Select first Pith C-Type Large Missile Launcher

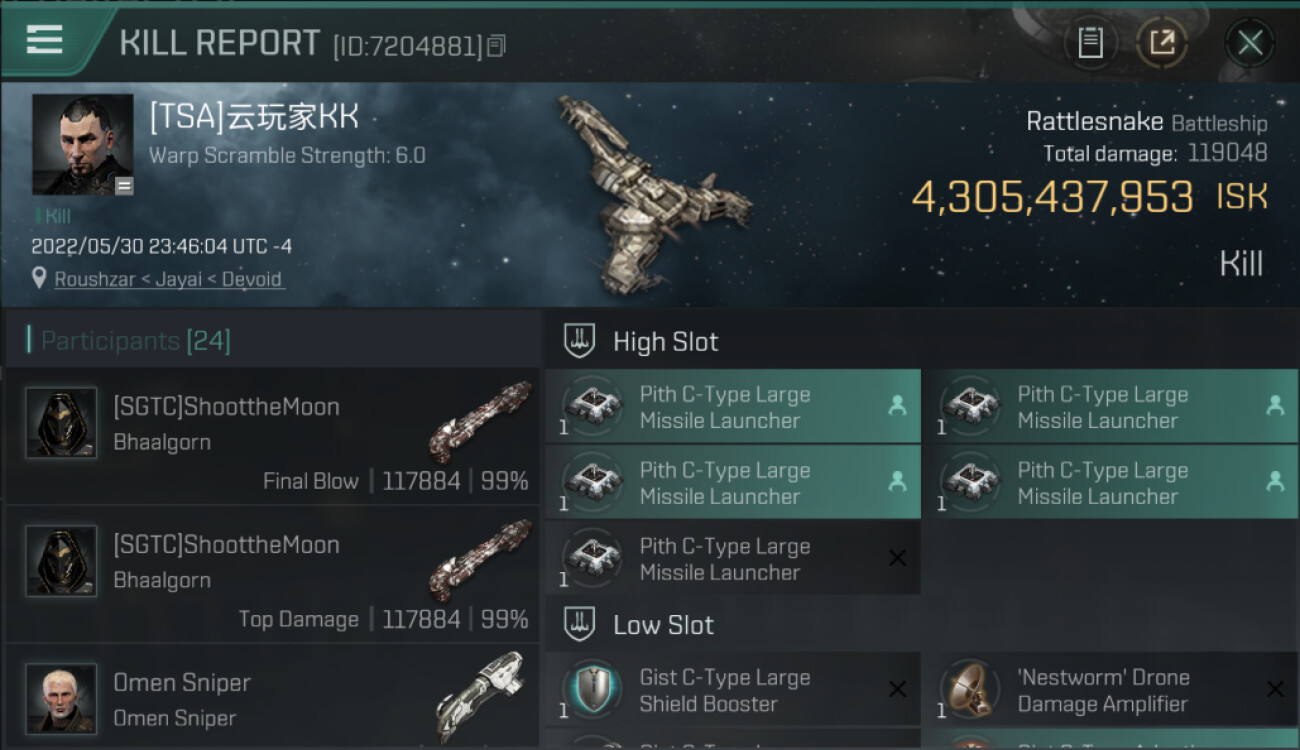tap(733, 406)
